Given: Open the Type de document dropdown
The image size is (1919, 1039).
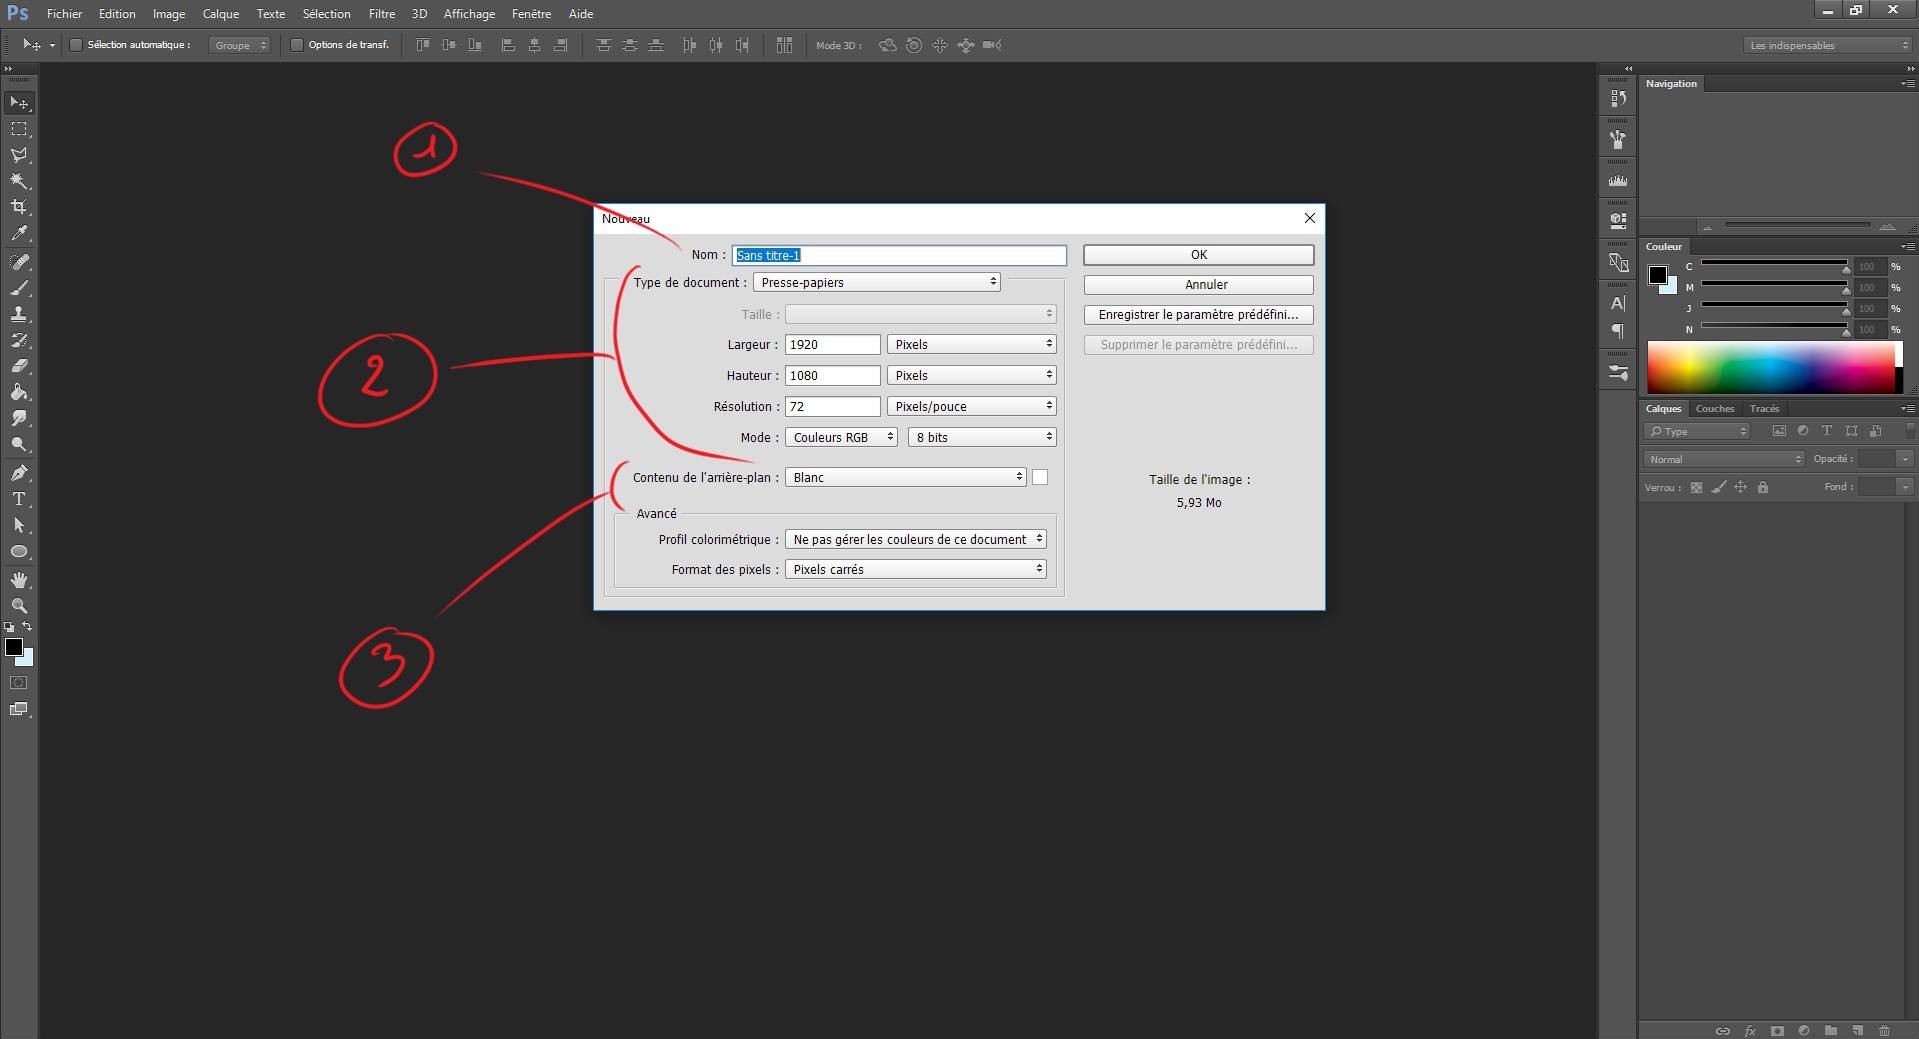Looking at the screenshot, I should coord(875,282).
